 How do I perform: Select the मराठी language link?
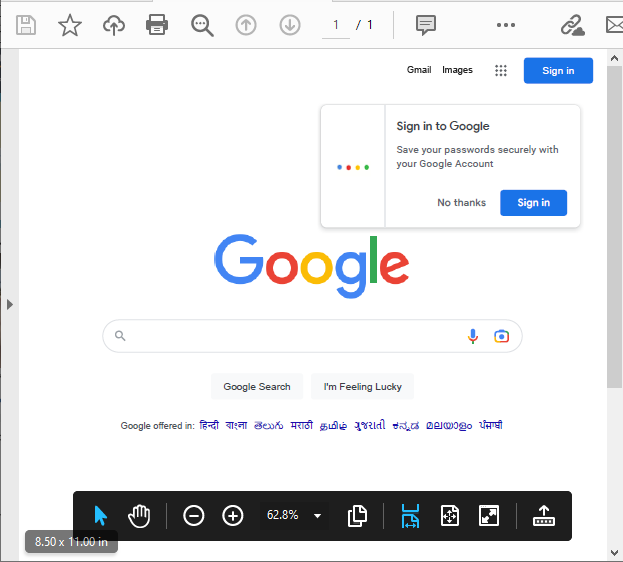click(302, 425)
